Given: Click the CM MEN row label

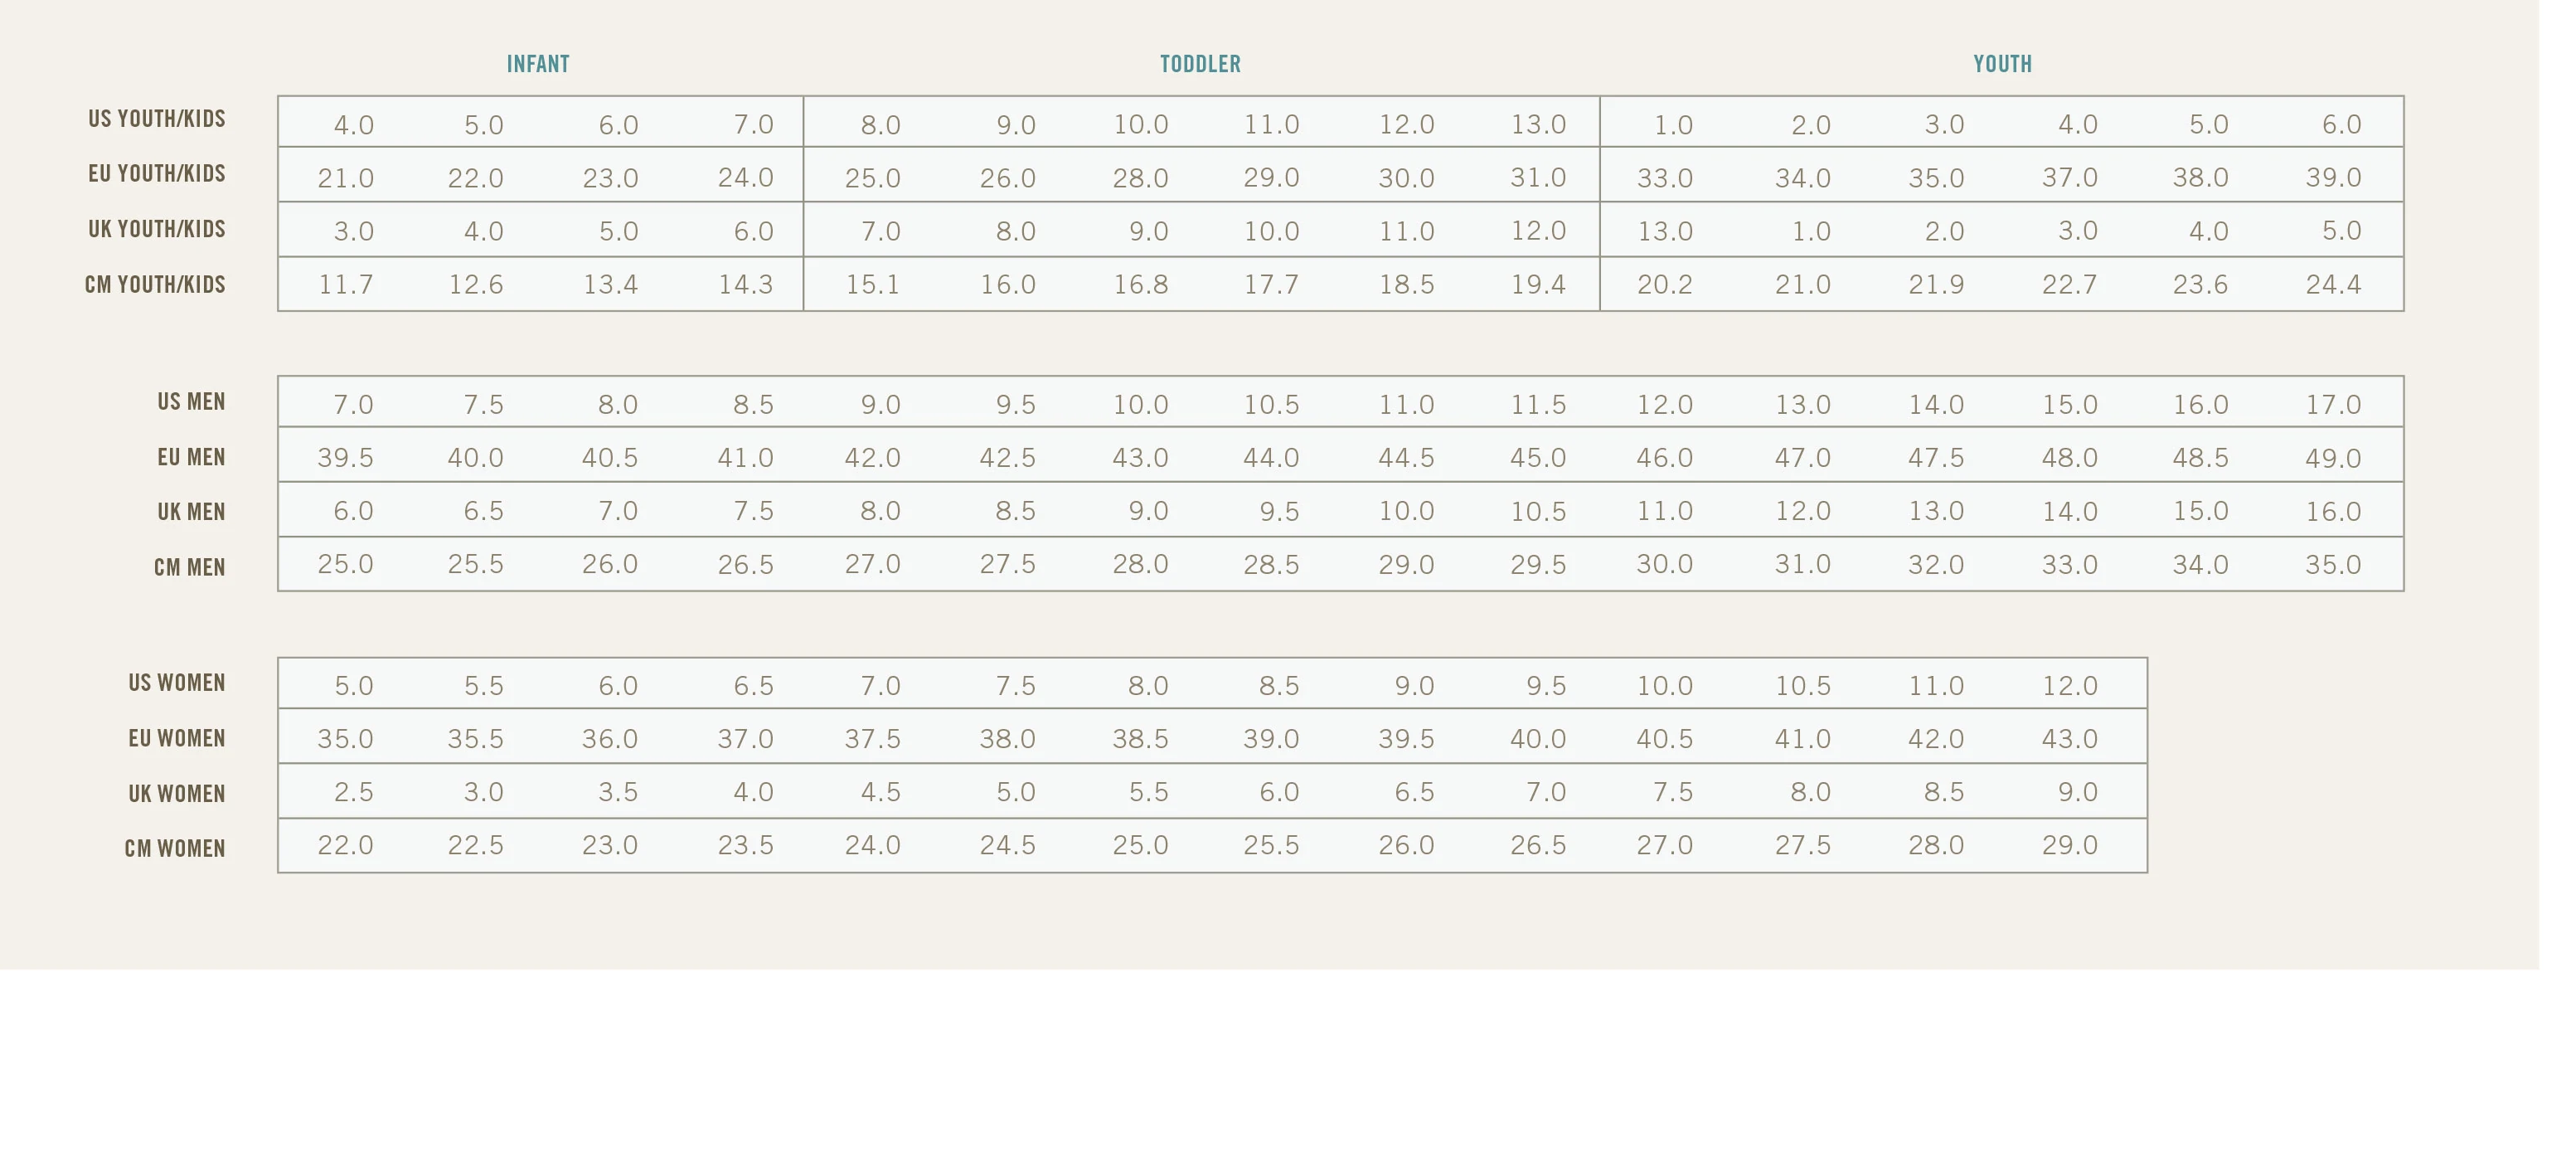Looking at the screenshot, I should pos(189,568).
